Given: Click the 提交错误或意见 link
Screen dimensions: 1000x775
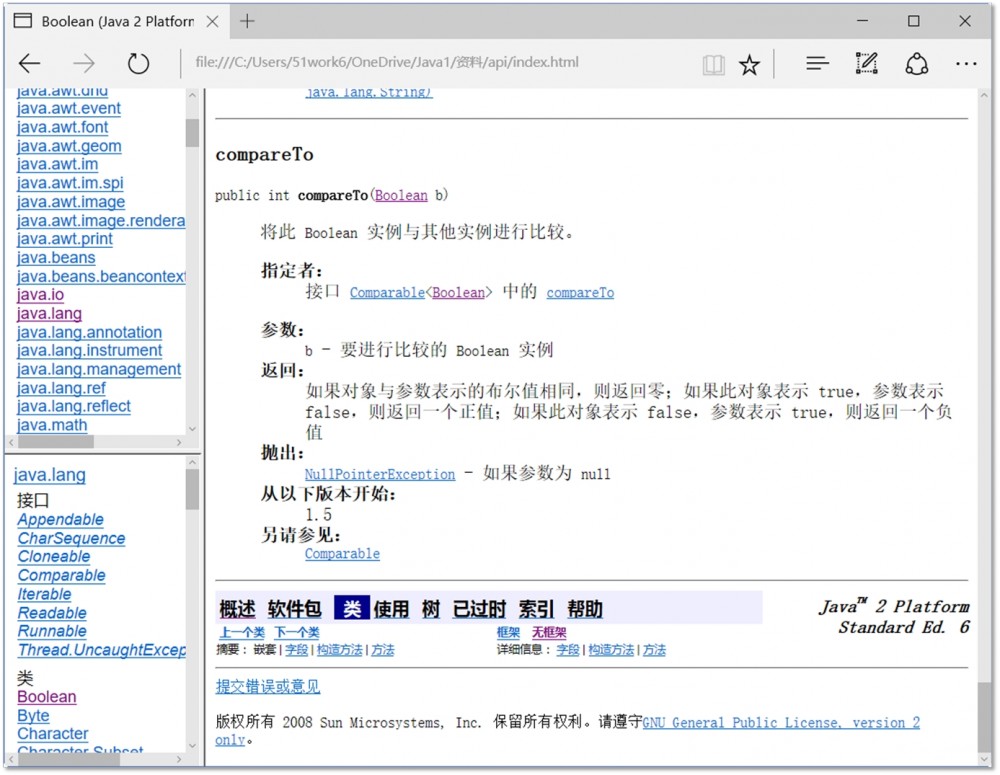Looking at the screenshot, I should pyautogui.click(x=267, y=688).
